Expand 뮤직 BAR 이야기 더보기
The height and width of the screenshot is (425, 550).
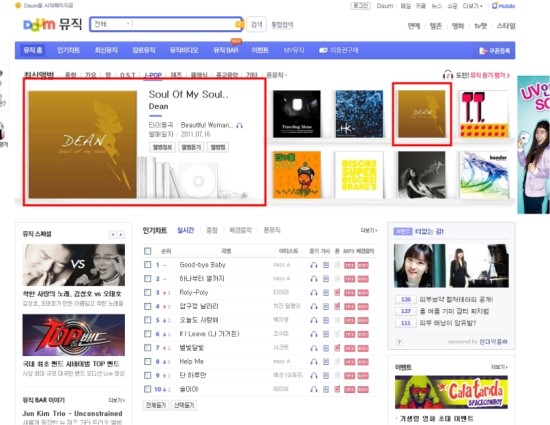click(116, 400)
